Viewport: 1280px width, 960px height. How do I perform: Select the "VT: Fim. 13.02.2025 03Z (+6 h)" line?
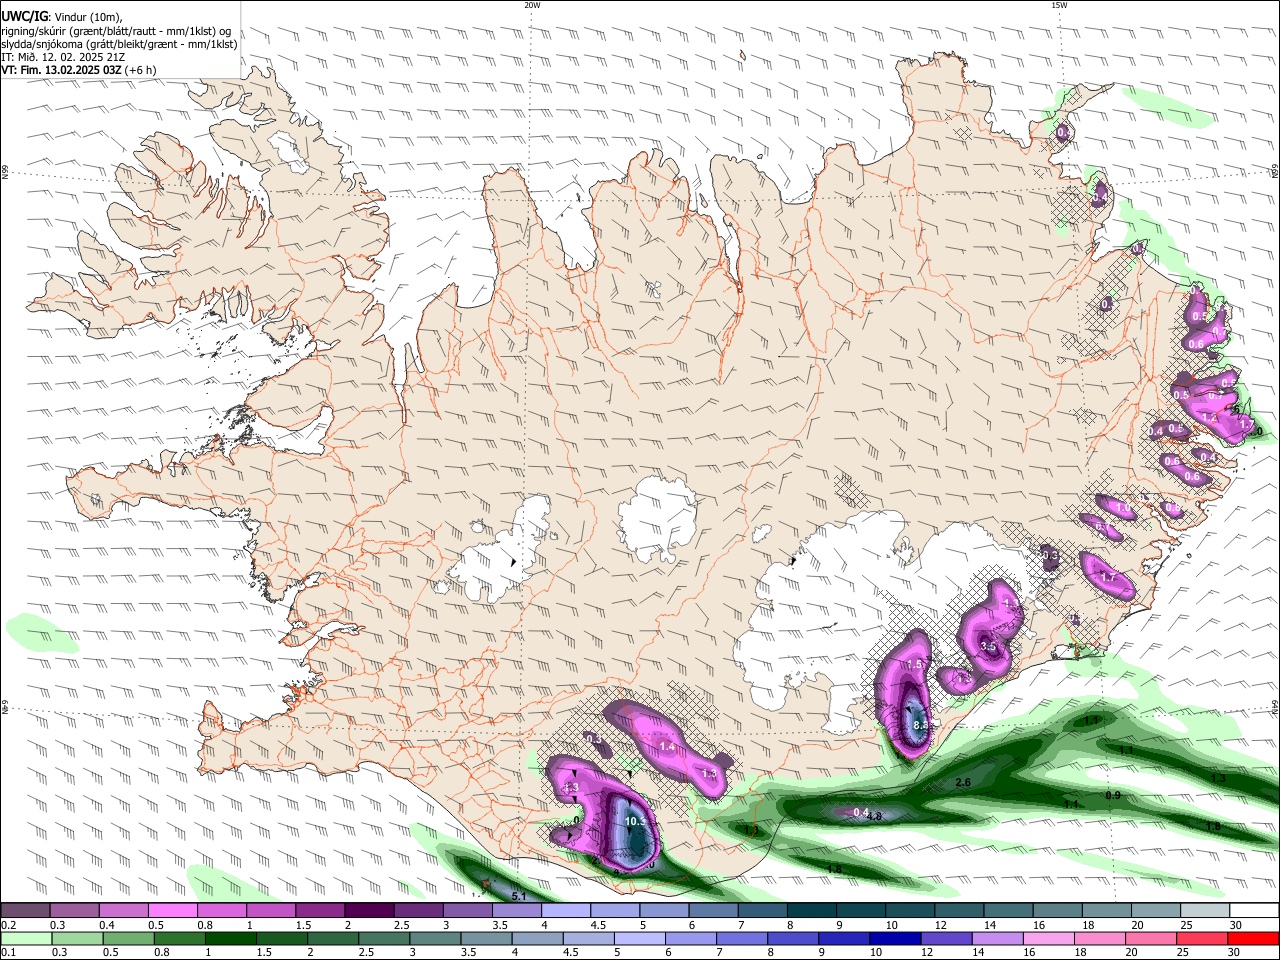pos(78,71)
